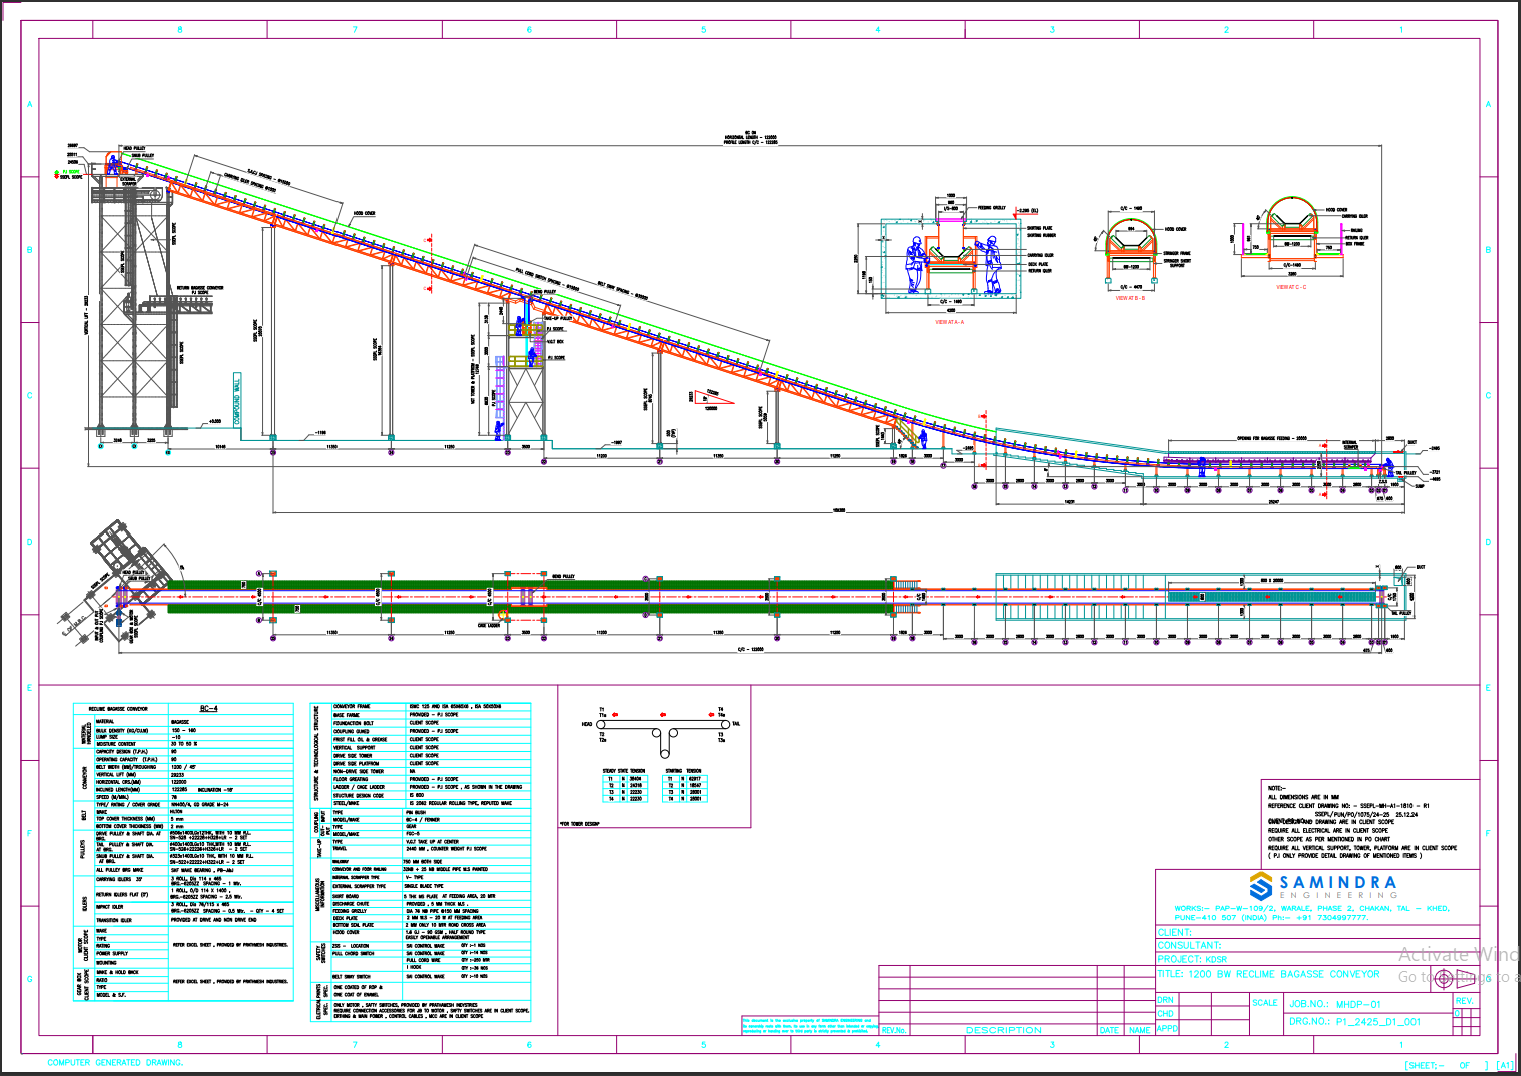The height and width of the screenshot is (1076, 1521).
Task: Click the works address text under logo
Action: [1311, 913]
